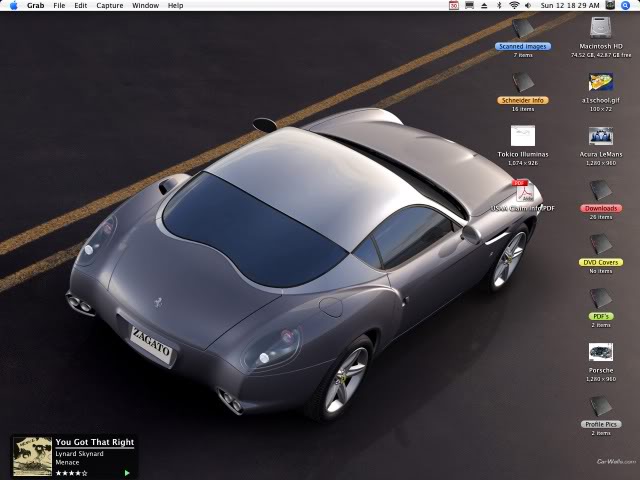Select the Tokico Illuminas image thumbnail

[523, 136]
